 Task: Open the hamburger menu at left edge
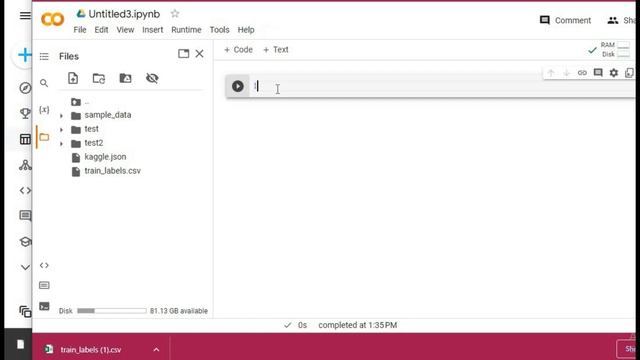[x=25, y=16]
